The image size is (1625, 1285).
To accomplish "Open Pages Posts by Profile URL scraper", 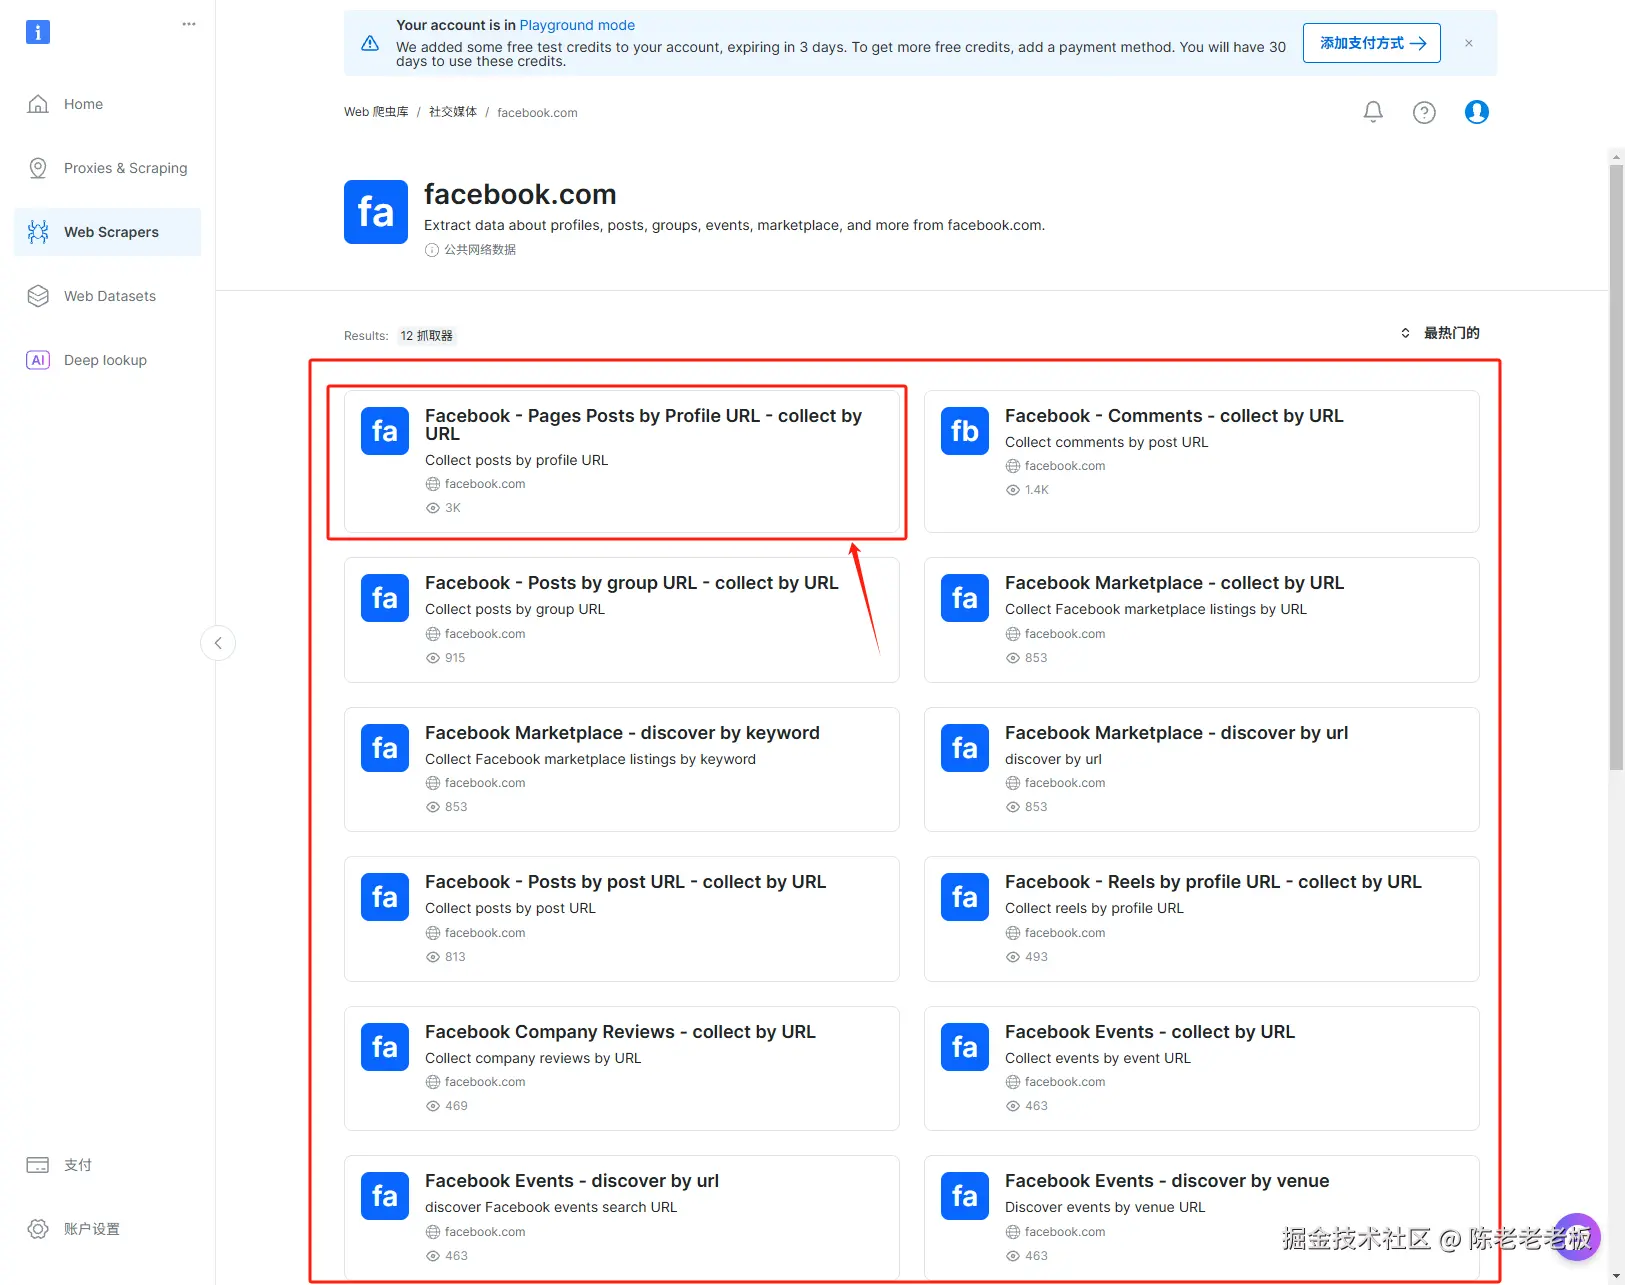I will pyautogui.click(x=621, y=461).
